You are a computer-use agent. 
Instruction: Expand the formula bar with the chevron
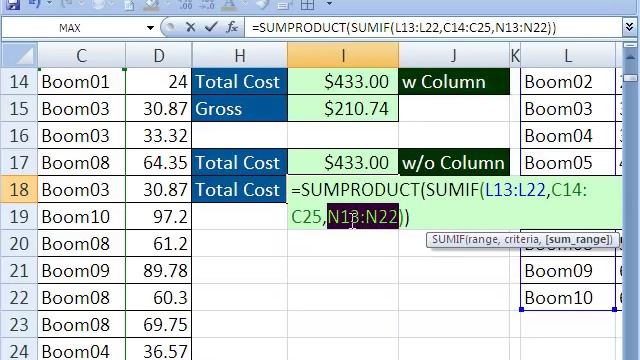[x=629, y=27]
